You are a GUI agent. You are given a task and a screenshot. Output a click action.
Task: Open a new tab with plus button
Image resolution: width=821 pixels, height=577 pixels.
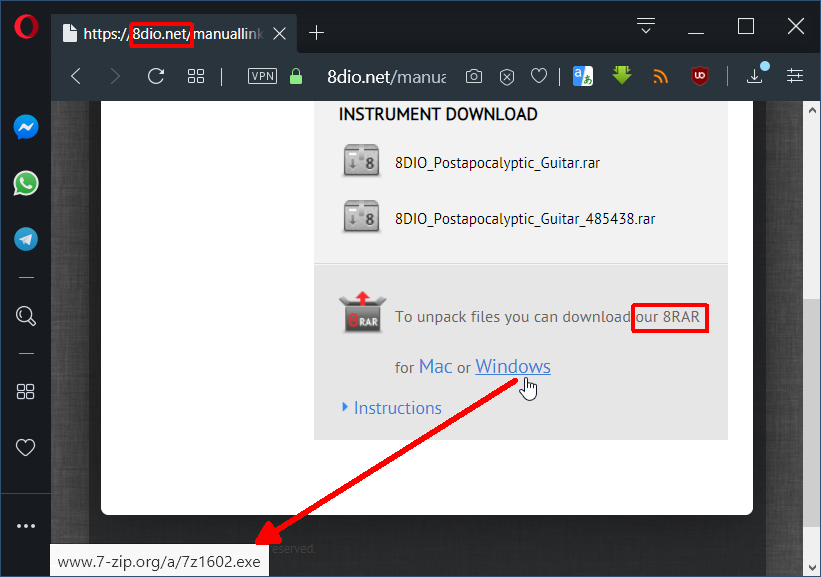(x=316, y=33)
